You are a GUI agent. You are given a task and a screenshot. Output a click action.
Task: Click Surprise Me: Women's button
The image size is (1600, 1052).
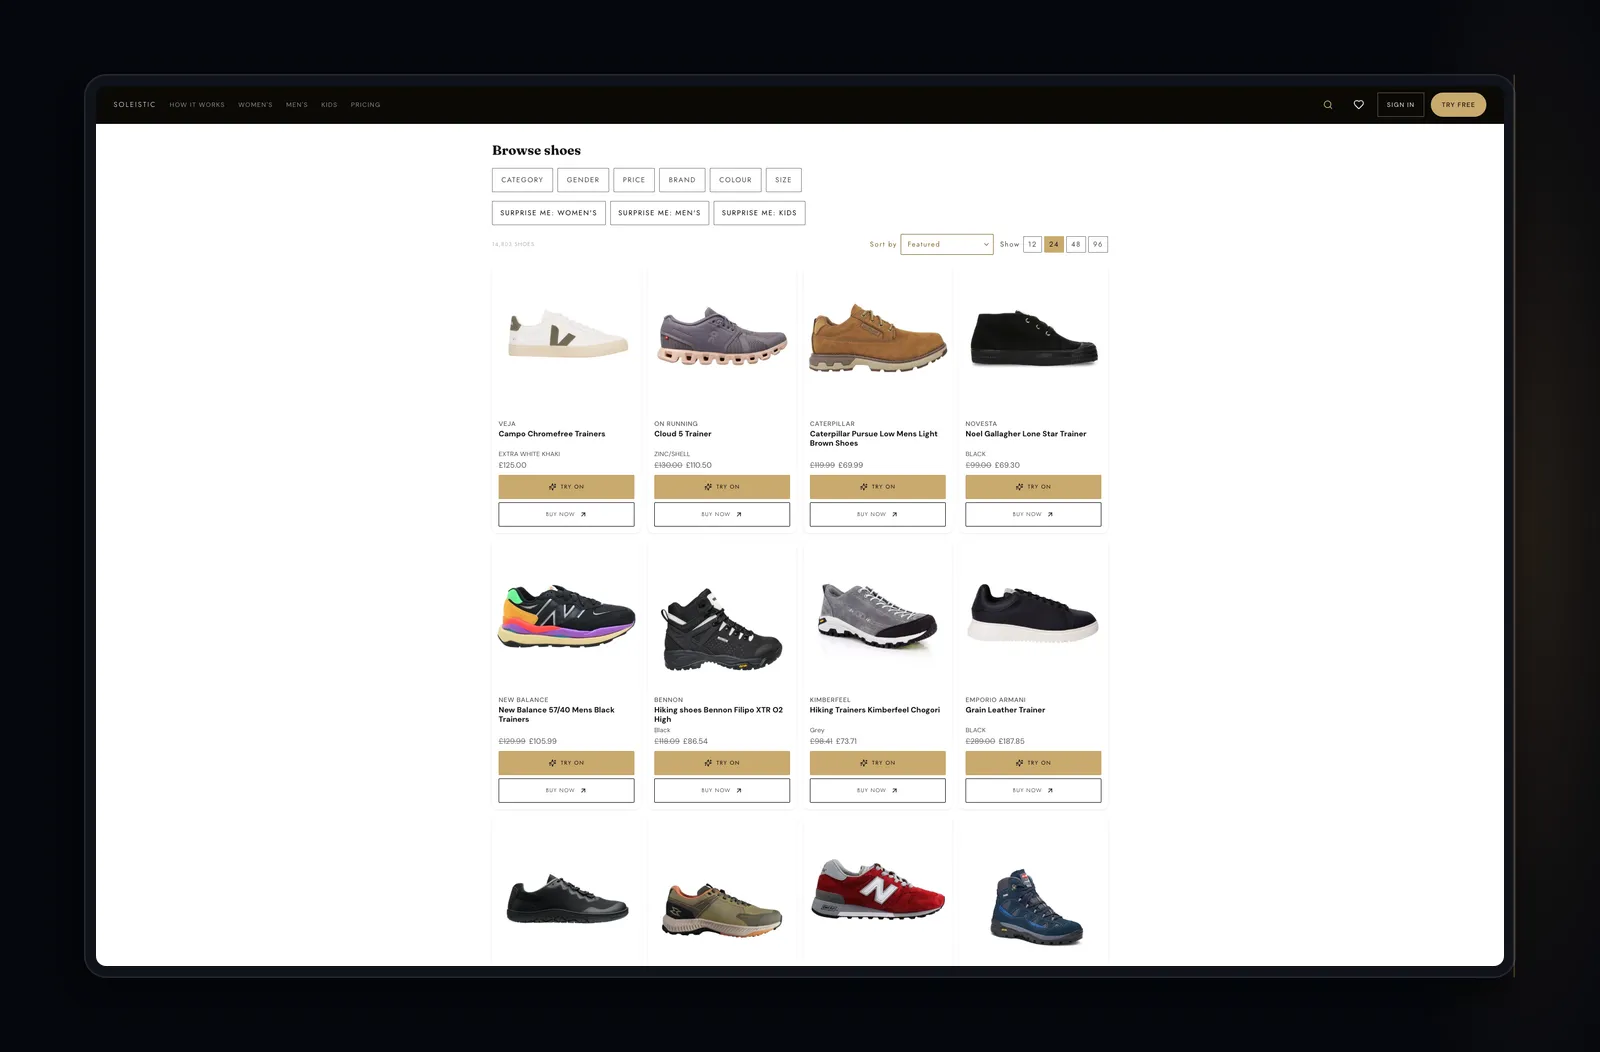pos(548,213)
